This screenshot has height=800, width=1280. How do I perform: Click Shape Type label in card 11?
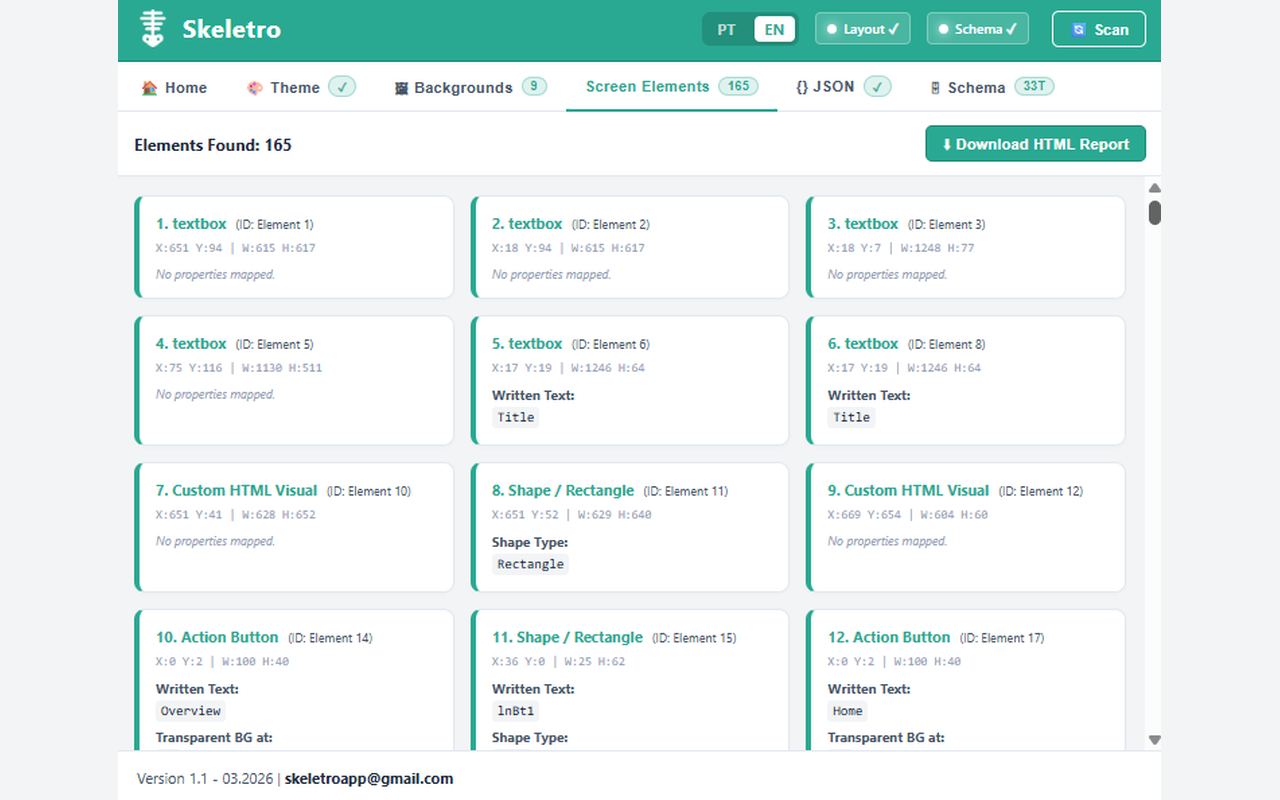(530, 738)
